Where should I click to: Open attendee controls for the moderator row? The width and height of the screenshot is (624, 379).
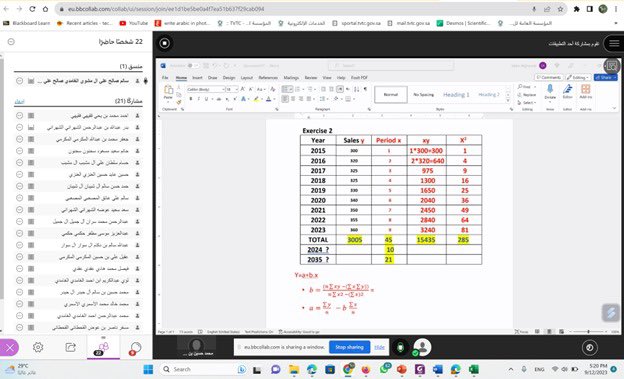pyautogui.click(x=20, y=81)
